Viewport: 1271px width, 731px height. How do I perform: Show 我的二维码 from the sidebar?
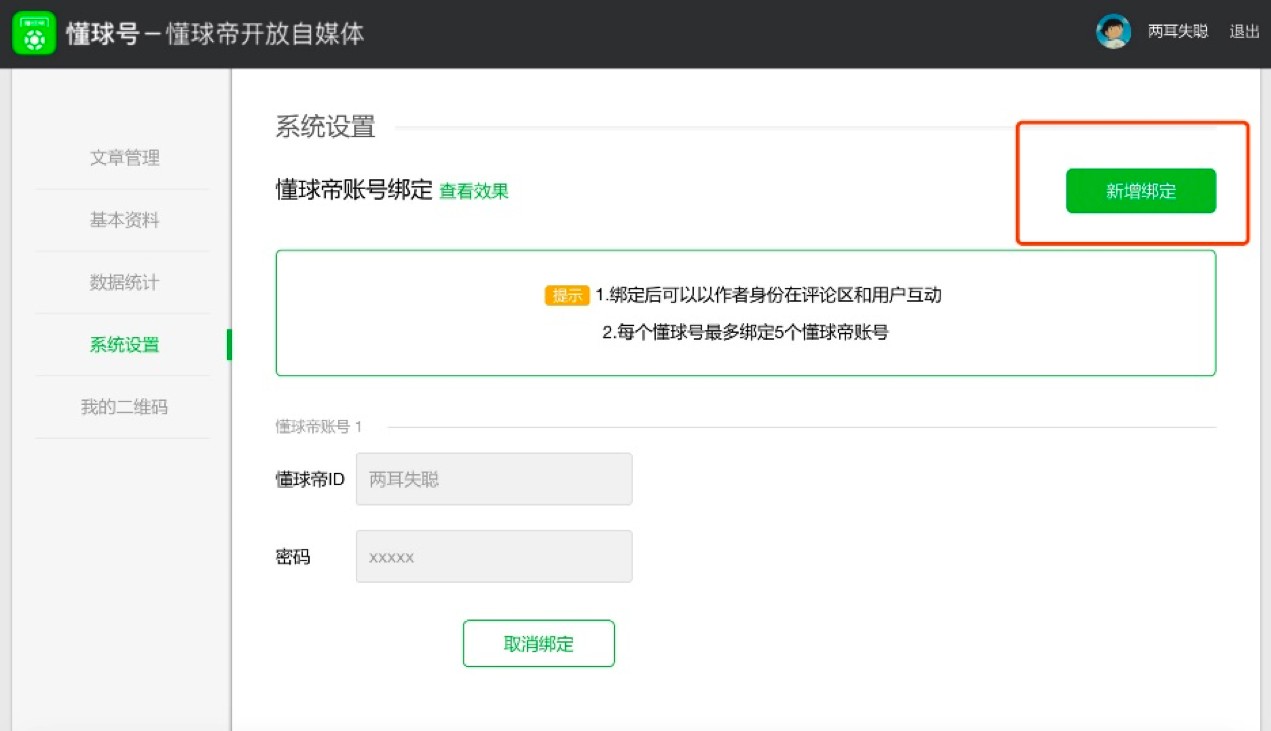(x=124, y=407)
